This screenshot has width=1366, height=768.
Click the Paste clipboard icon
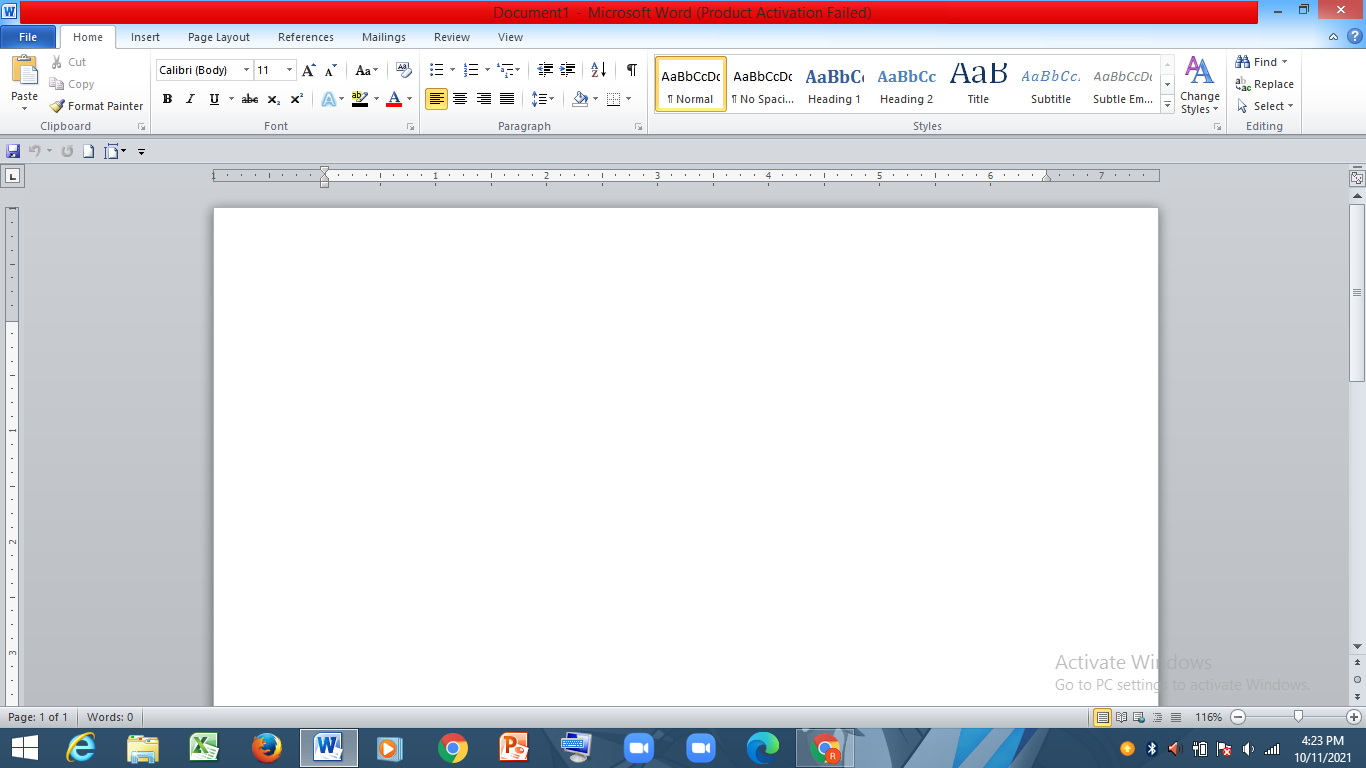pos(24,71)
